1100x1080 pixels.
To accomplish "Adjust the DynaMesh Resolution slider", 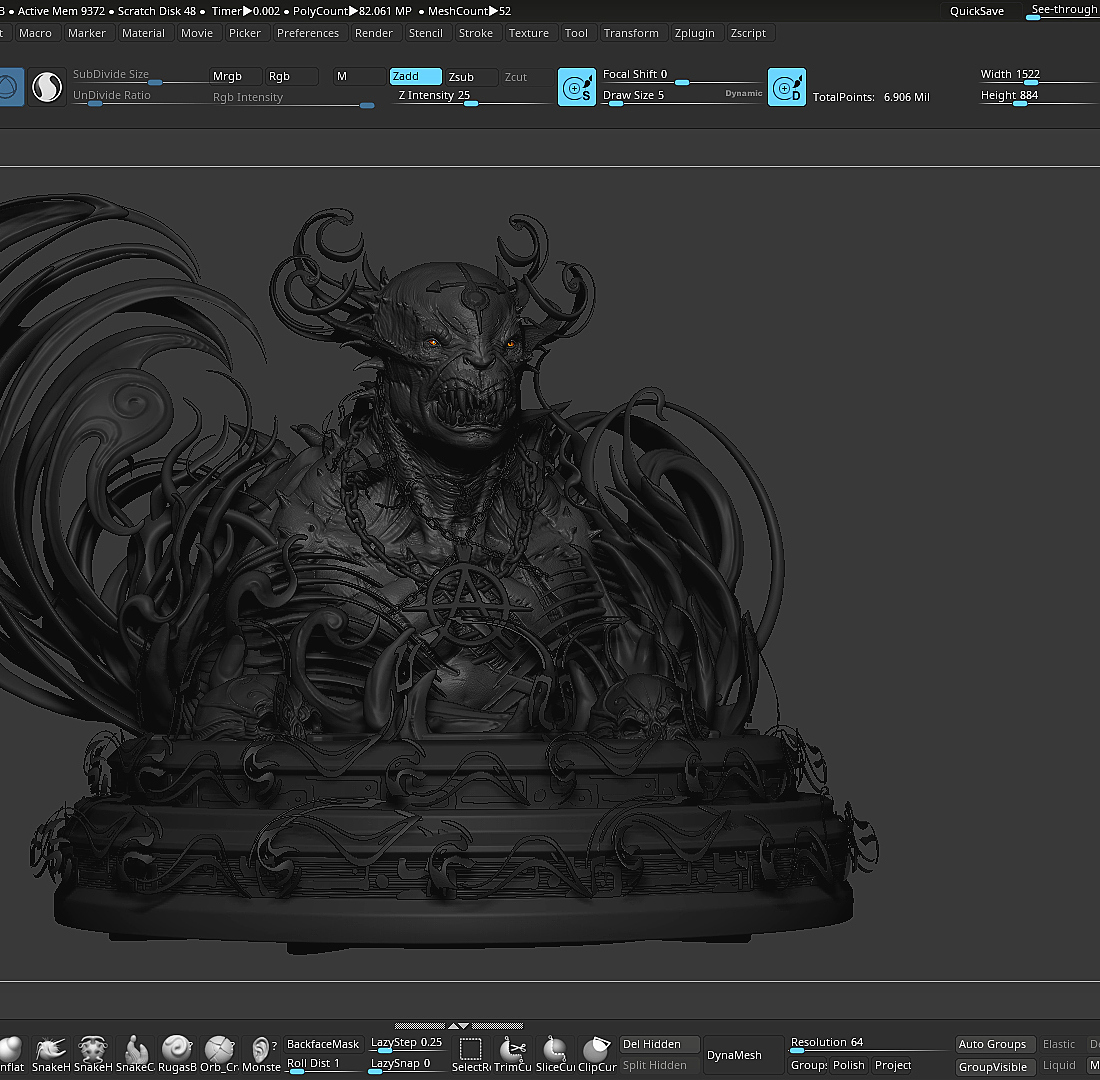I will [x=869, y=1044].
